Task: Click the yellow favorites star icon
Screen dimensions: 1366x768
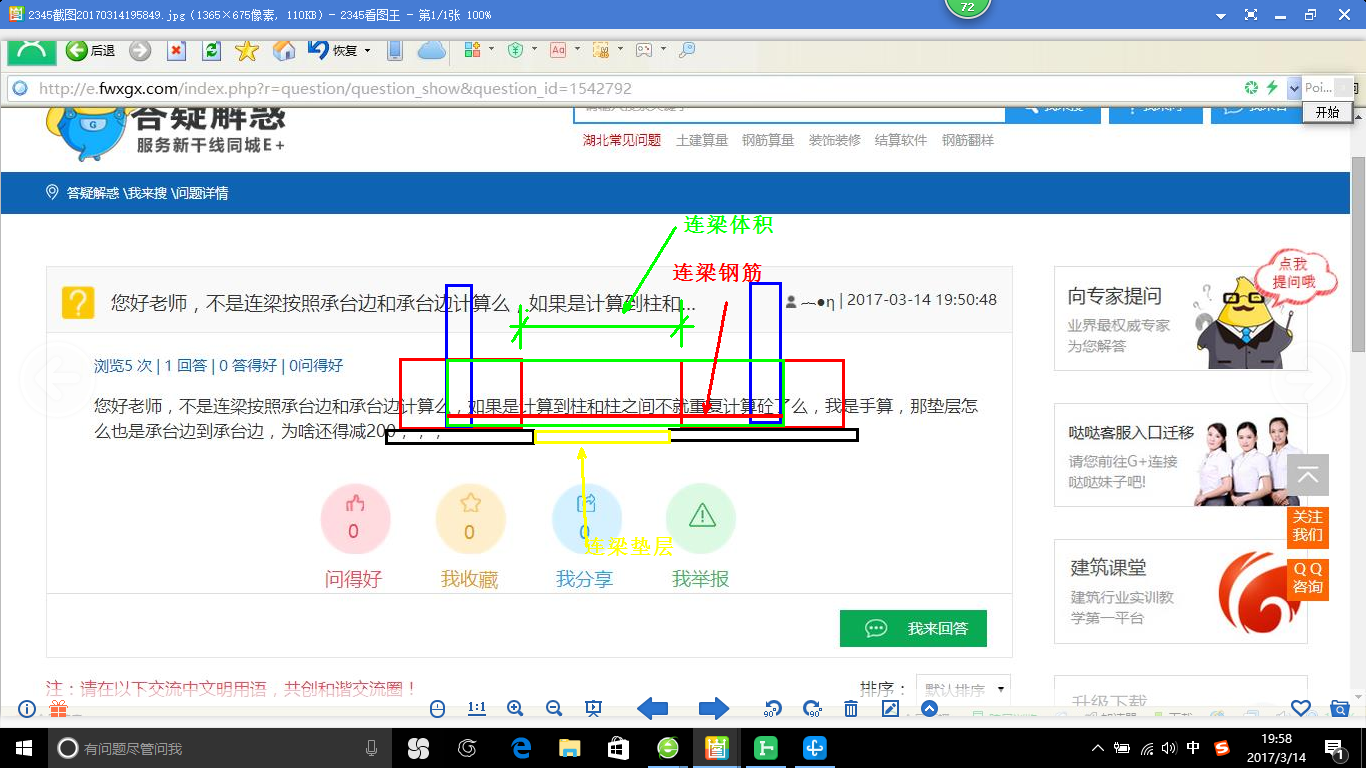Action: tap(247, 50)
